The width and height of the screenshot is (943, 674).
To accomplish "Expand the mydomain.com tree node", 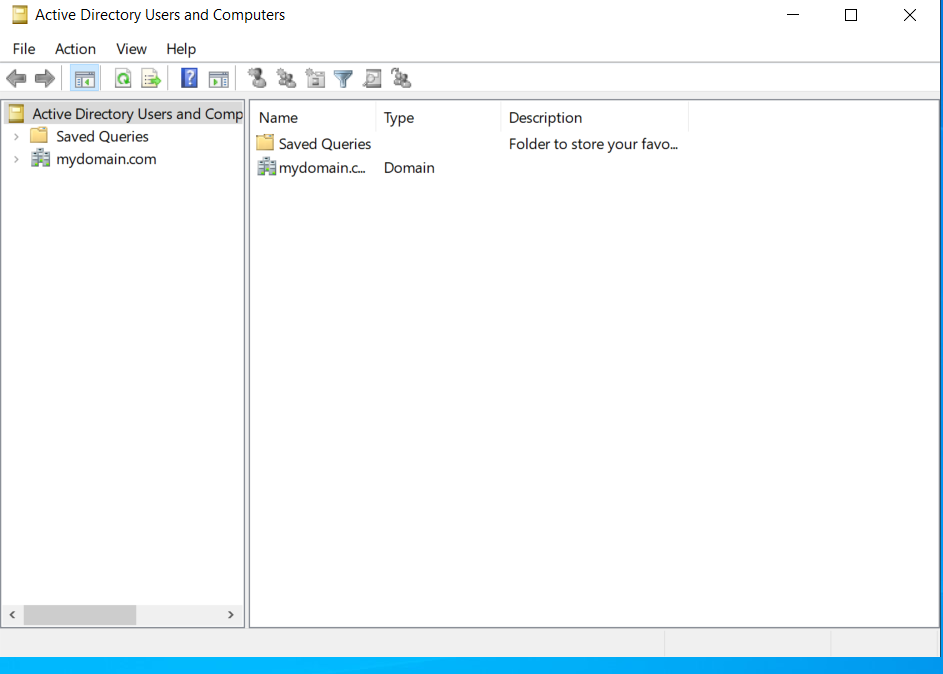I will point(16,158).
